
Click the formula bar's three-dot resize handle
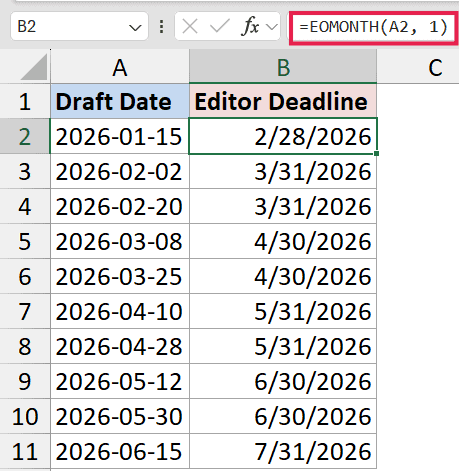161,27
